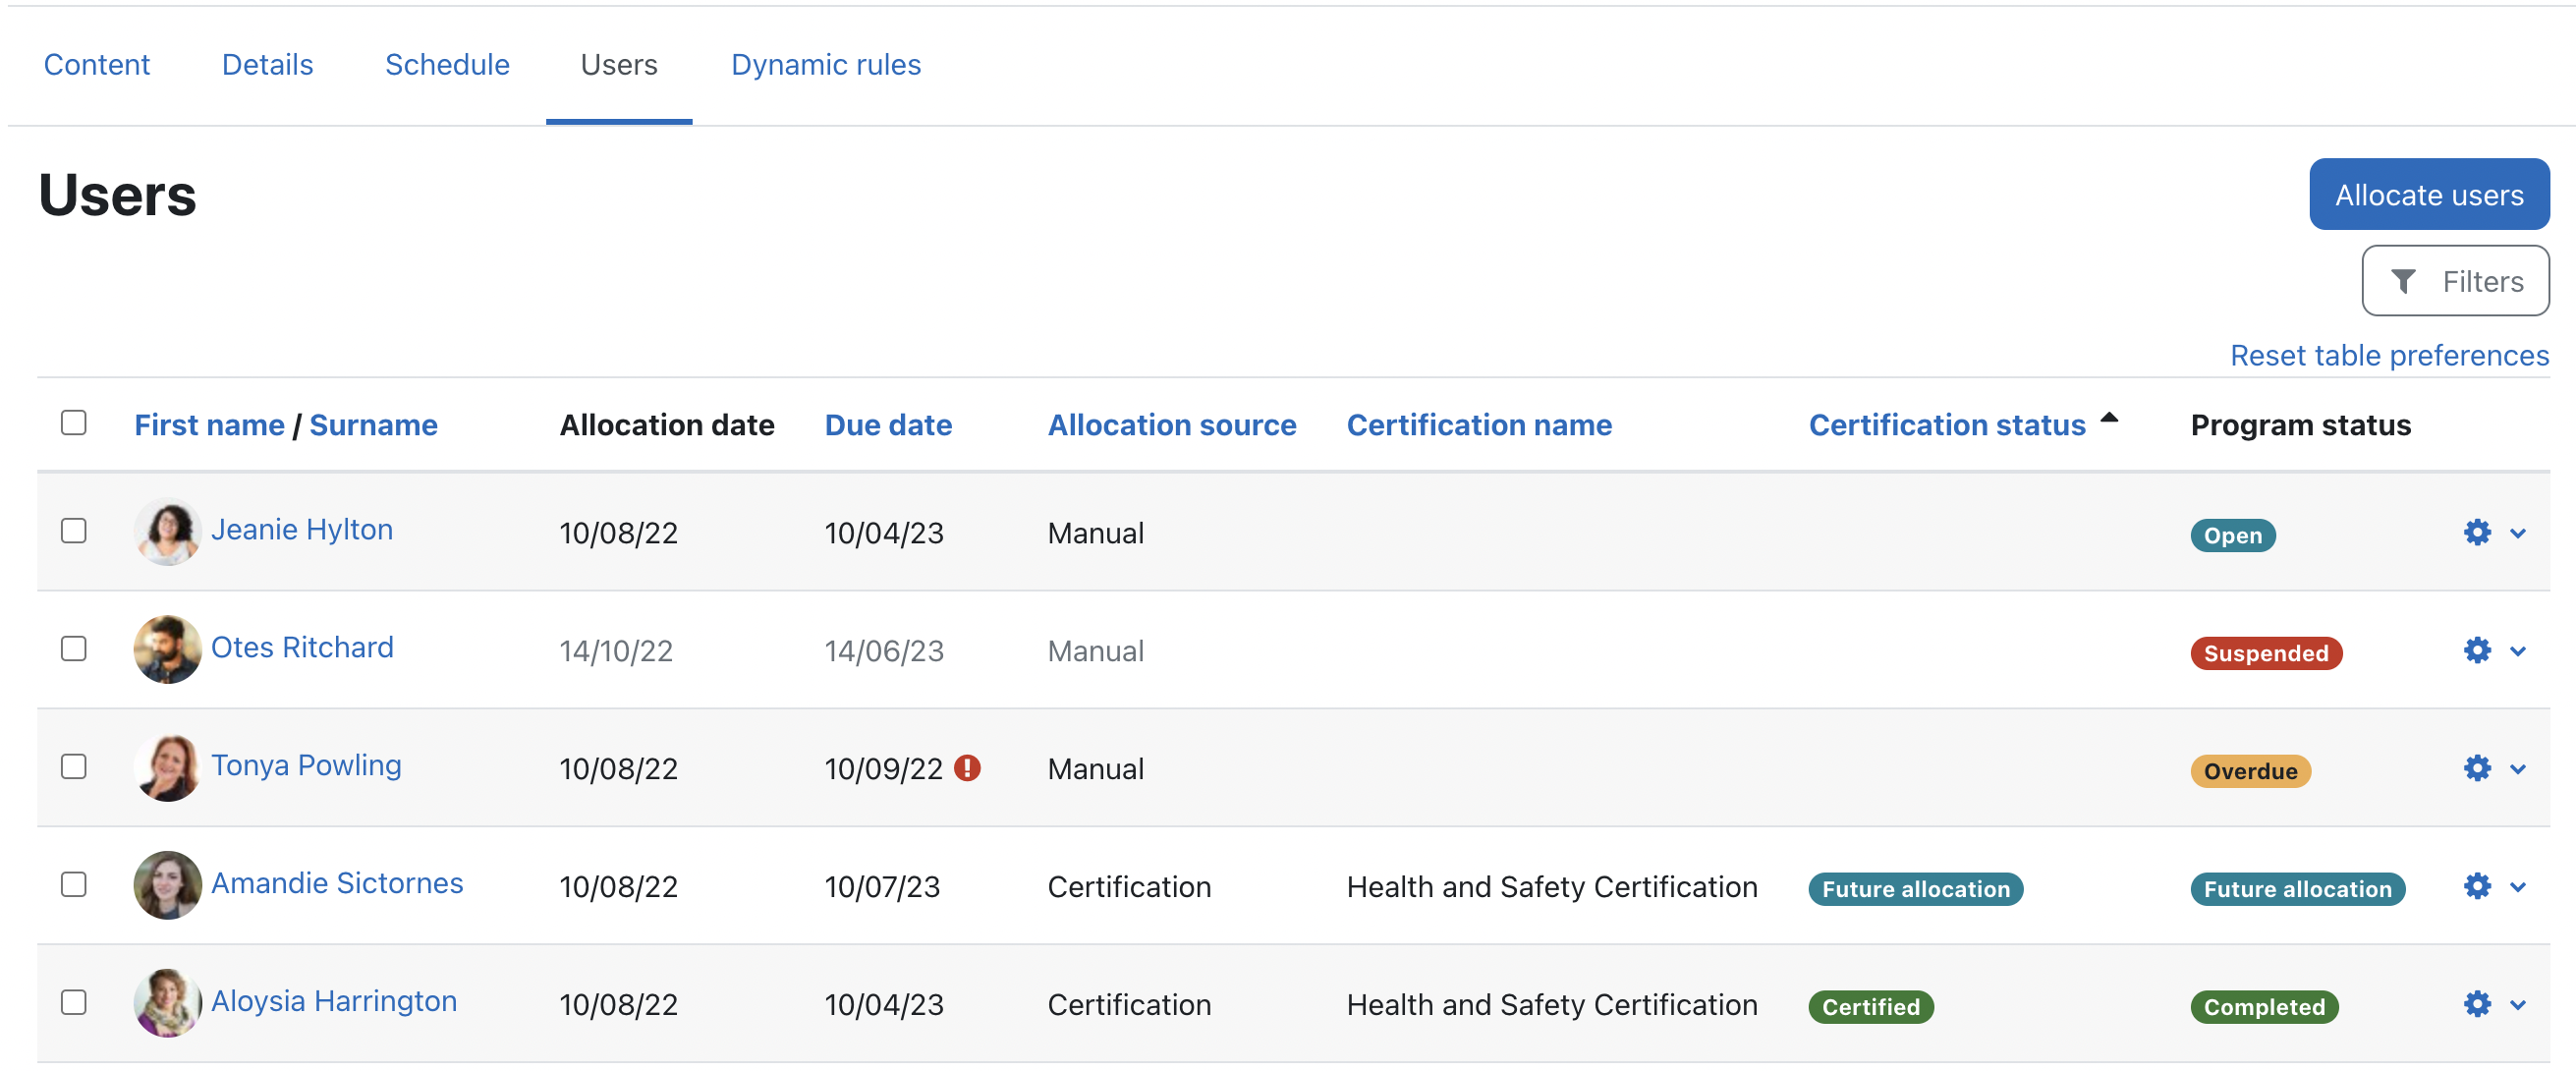The image size is (2576, 1071).
Task: Open action dropdown arrow for Otes Ritchard
Action: tap(2518, 651)
